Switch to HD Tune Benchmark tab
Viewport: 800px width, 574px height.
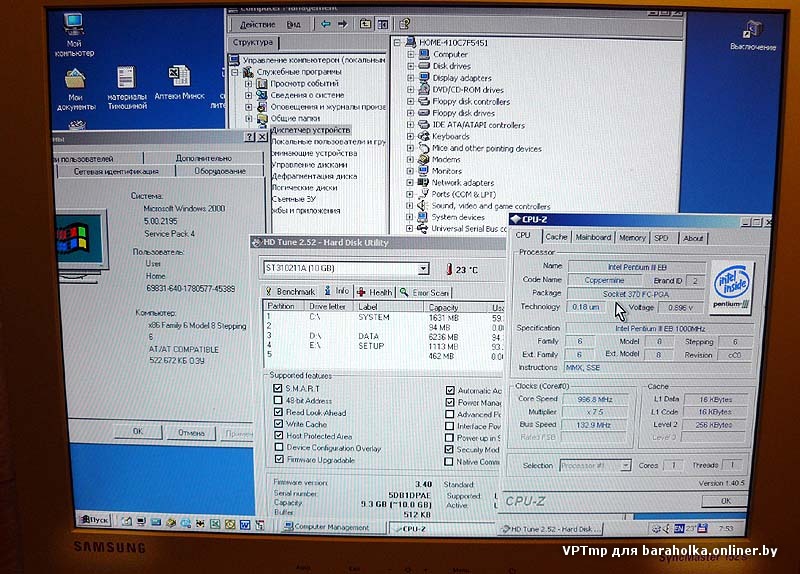click(290, 292)
